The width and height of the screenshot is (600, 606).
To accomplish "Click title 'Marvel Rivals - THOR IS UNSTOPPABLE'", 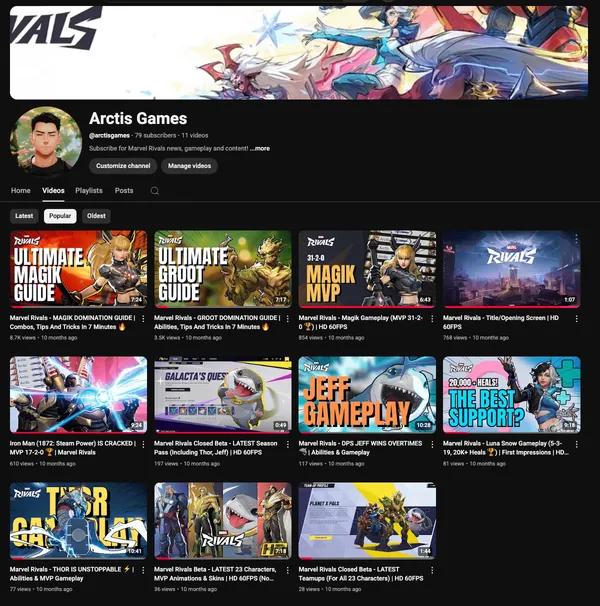I will click(72, 574).
